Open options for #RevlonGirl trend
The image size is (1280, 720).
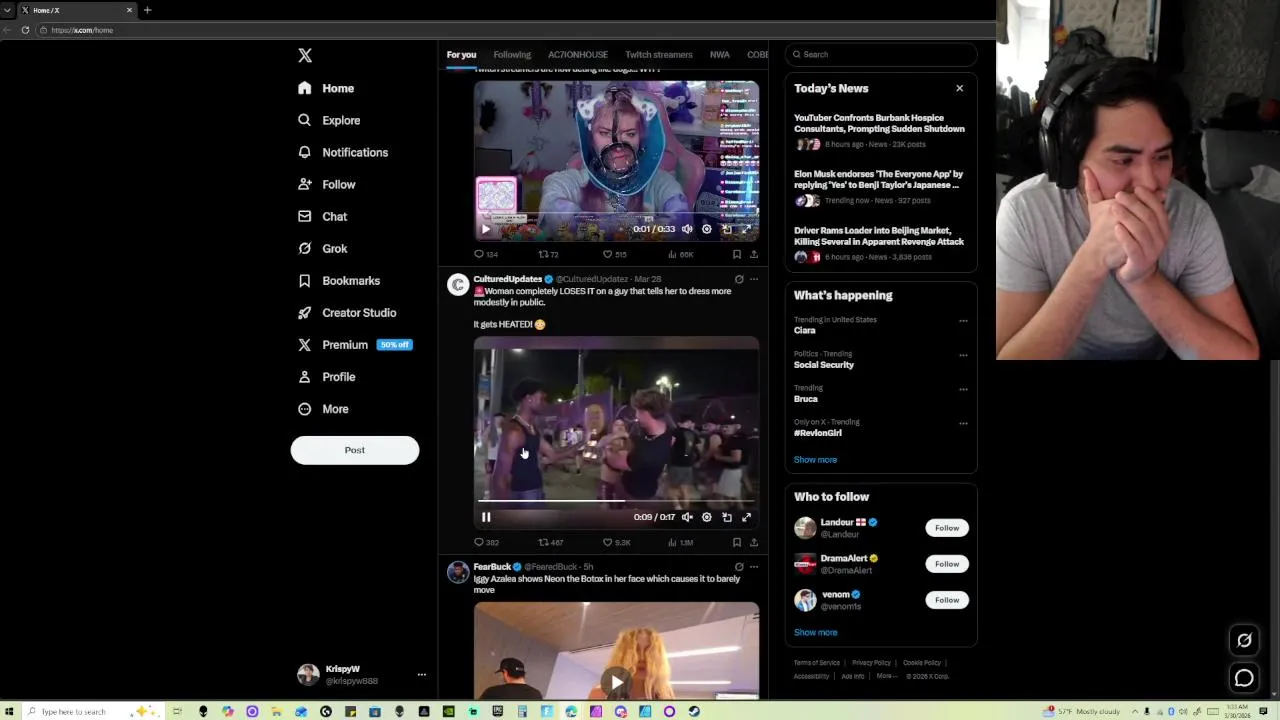(x=963, y=423)
